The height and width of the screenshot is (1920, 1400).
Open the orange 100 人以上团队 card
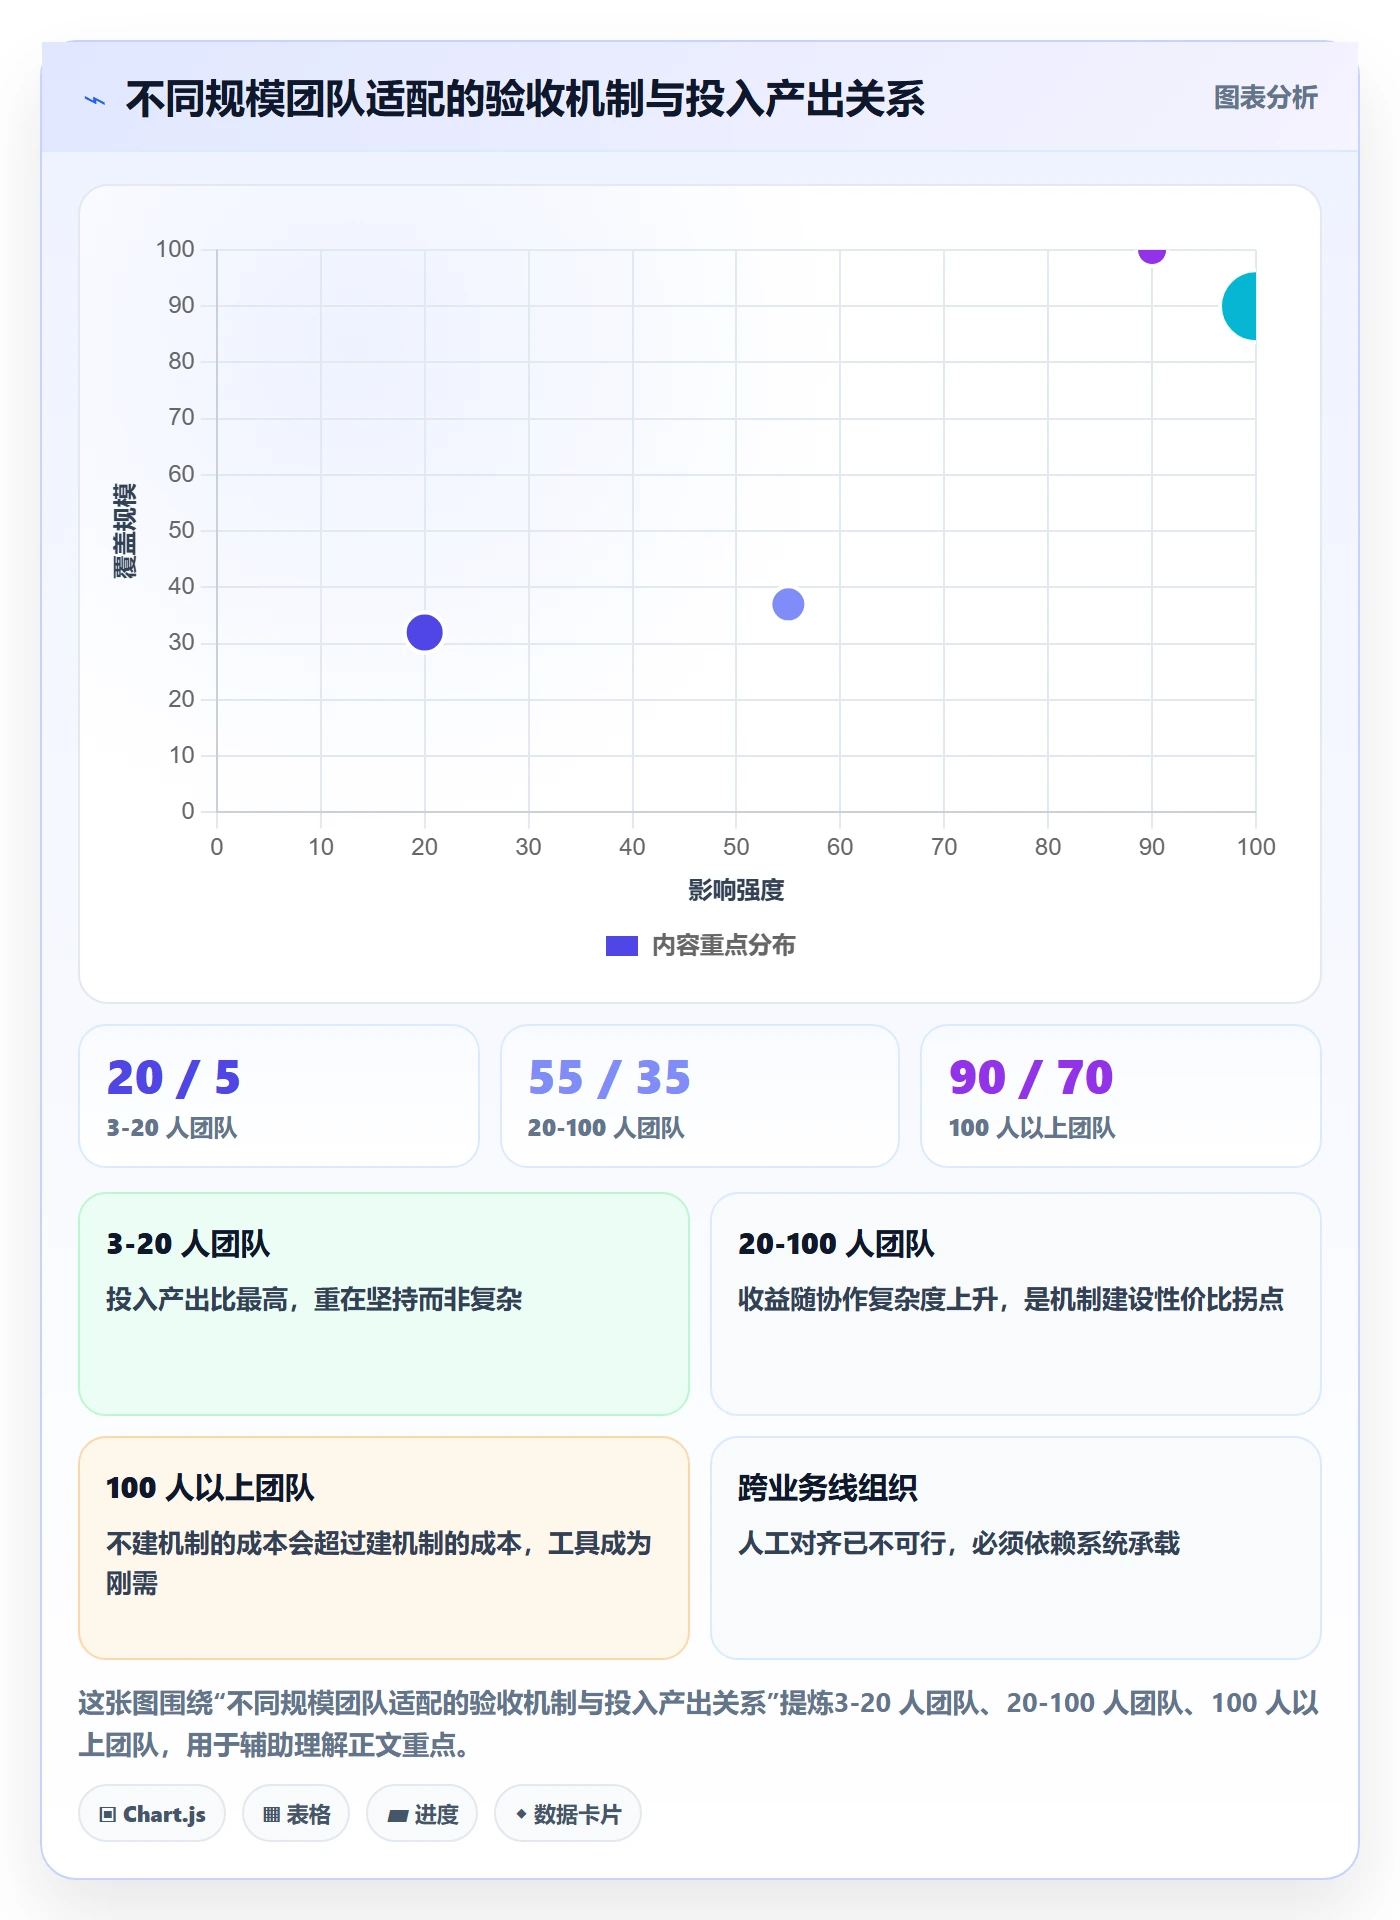(x=384, y=1548)
